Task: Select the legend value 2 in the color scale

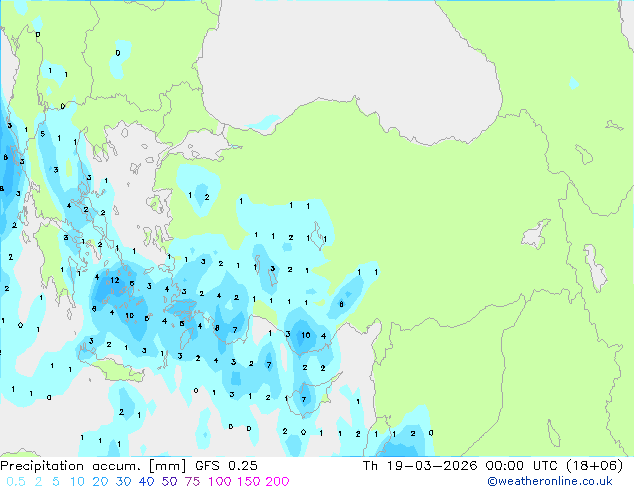Action: pos(38,482)
